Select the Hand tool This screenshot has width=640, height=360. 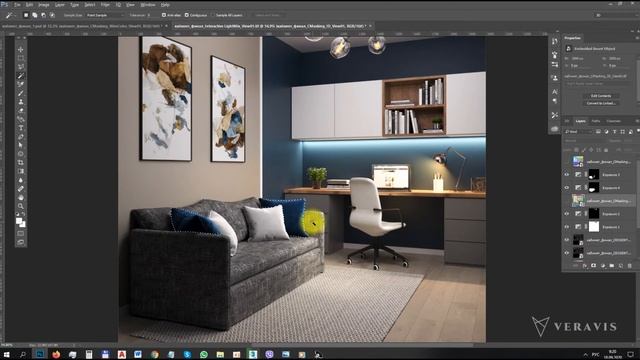pyautogui.click(x=20, y=198)
